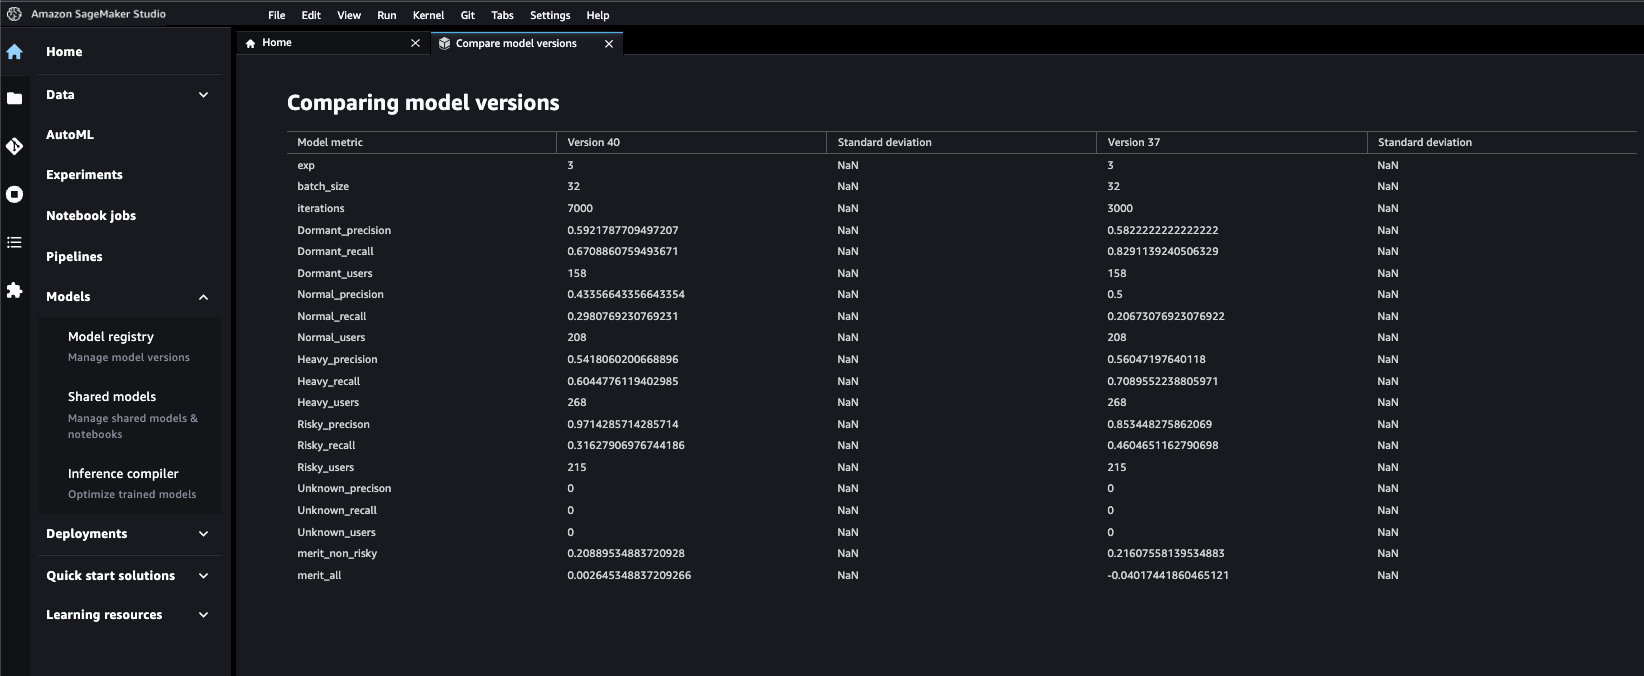Open Model registry

(111, 337)
